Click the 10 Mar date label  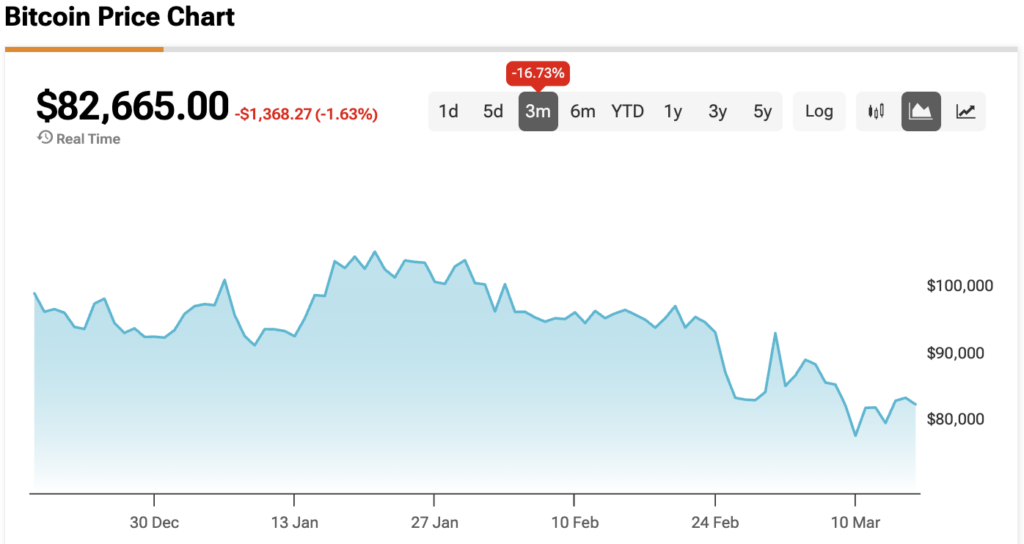[855, 522]
